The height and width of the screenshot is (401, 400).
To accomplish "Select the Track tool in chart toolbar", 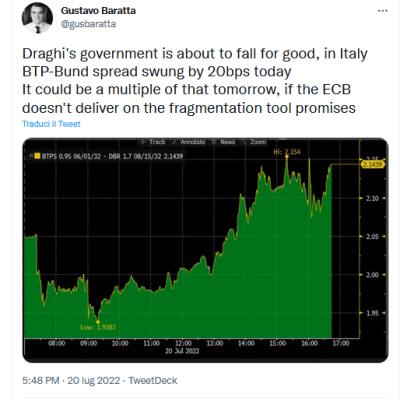I will click(x=153, y=142).
